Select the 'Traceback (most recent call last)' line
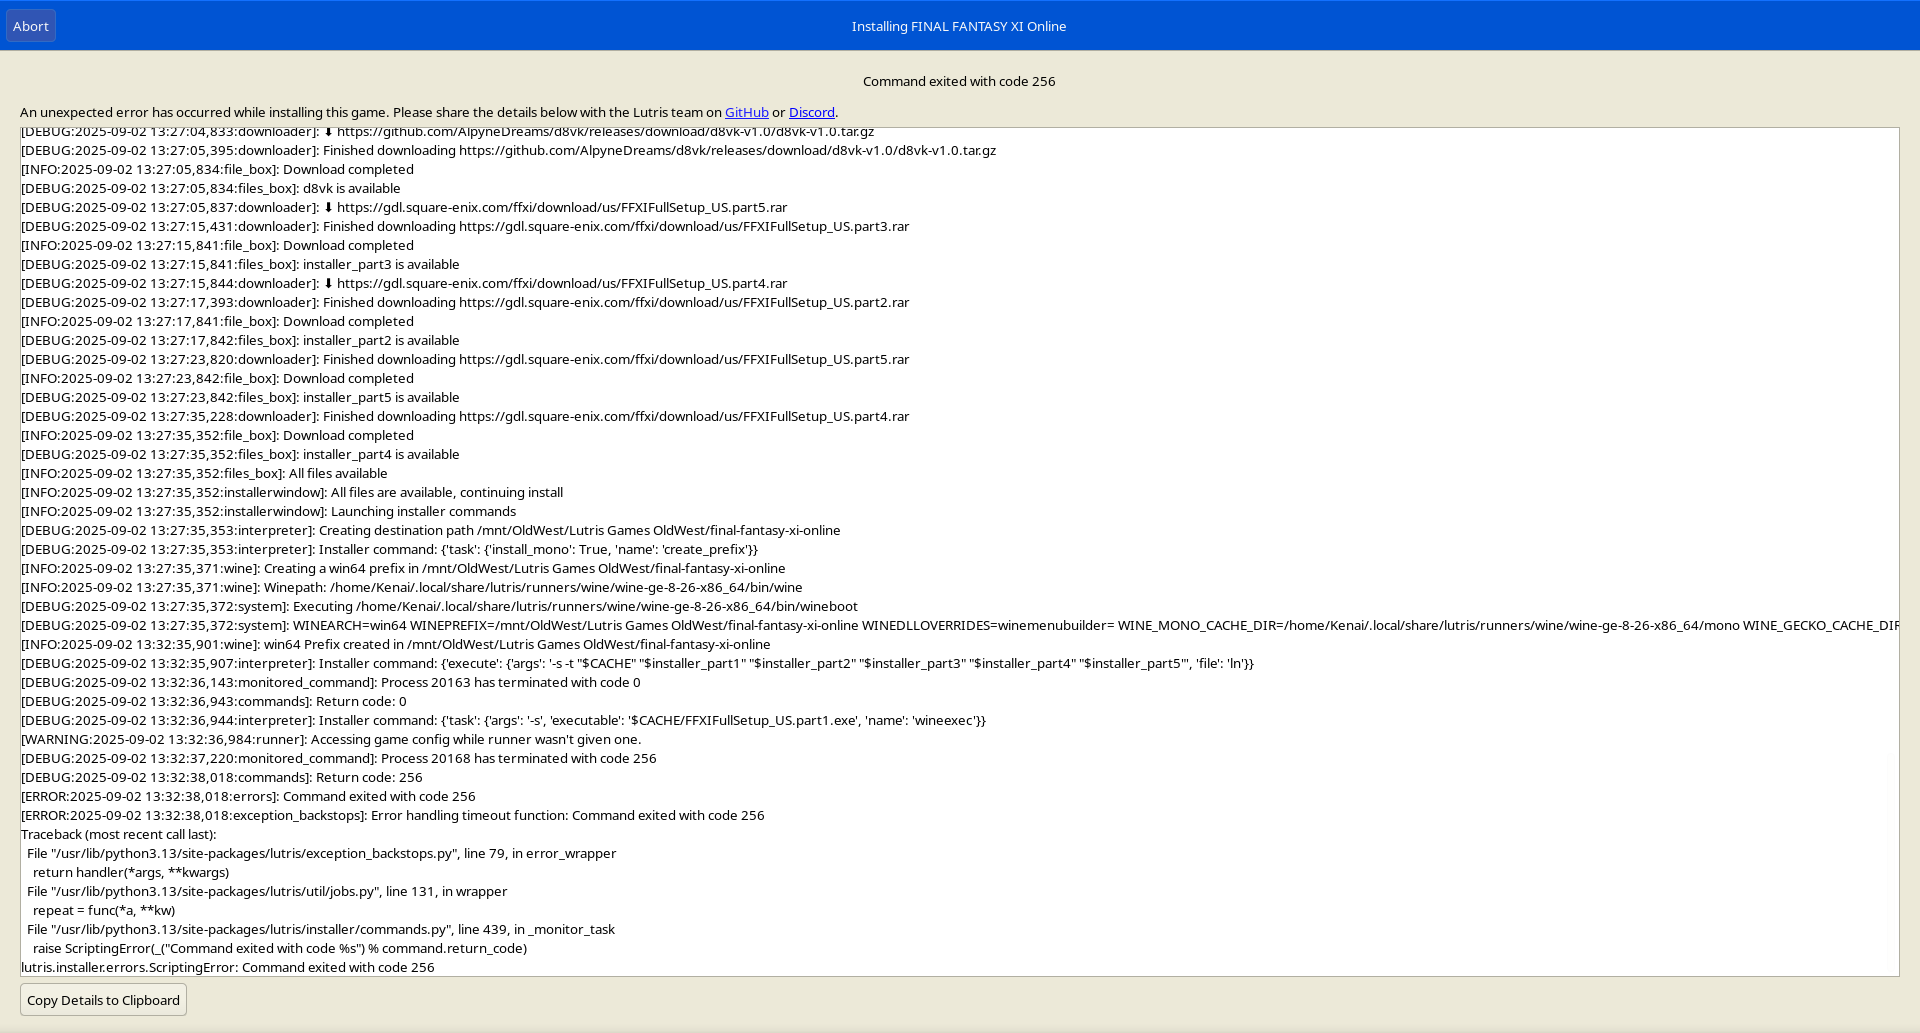Image resolution: width=1920 pixels, height=1033 pixels. pos(118,835)
